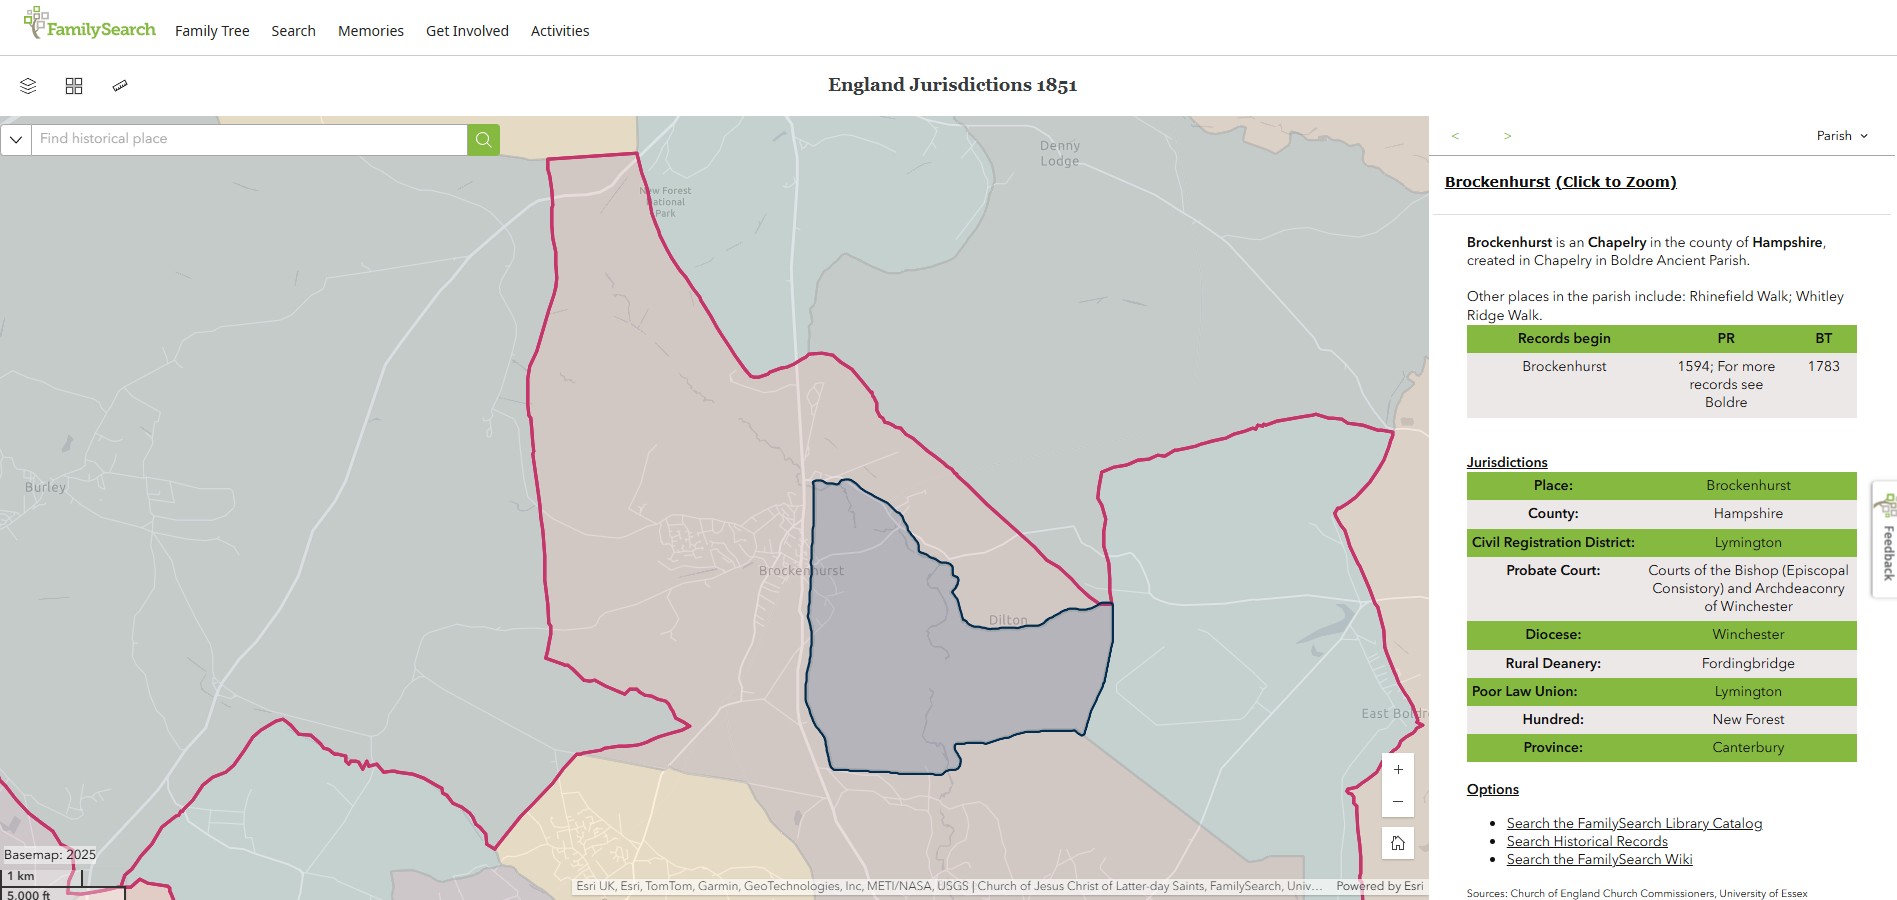The width and height of the screenshot is (1897, 900).
Task: Select the Measure tool
Action: (120, 86)
